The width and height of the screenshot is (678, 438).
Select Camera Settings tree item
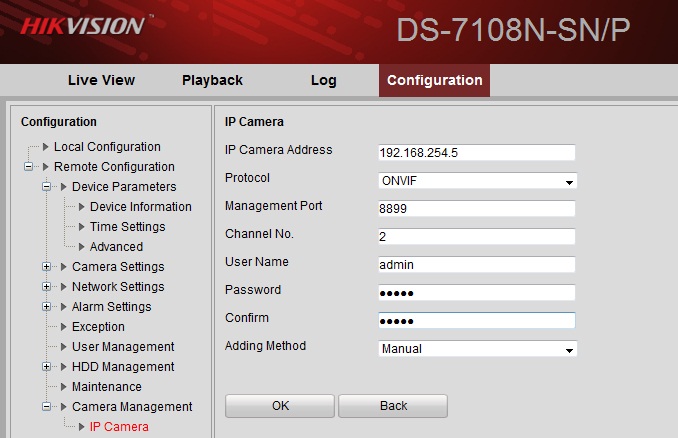[118, 267]
